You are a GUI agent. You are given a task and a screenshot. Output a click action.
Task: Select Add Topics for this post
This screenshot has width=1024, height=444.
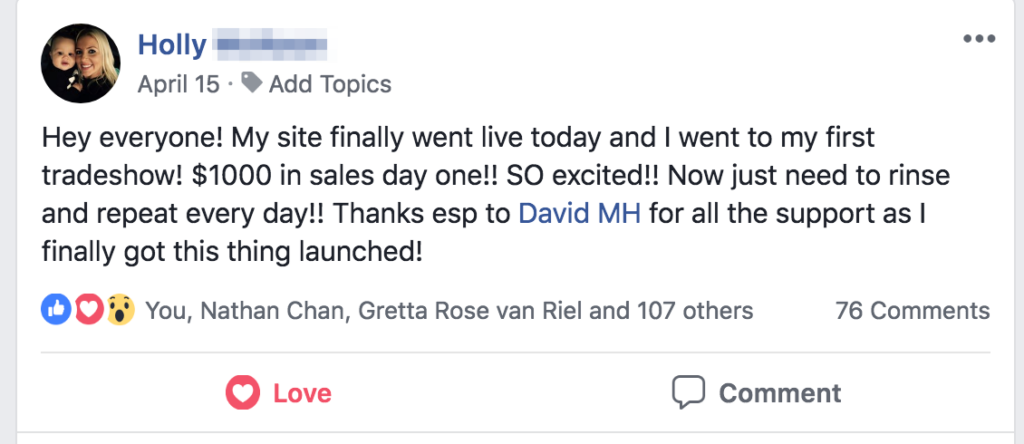pyautogui.click(x=330, y=84)
